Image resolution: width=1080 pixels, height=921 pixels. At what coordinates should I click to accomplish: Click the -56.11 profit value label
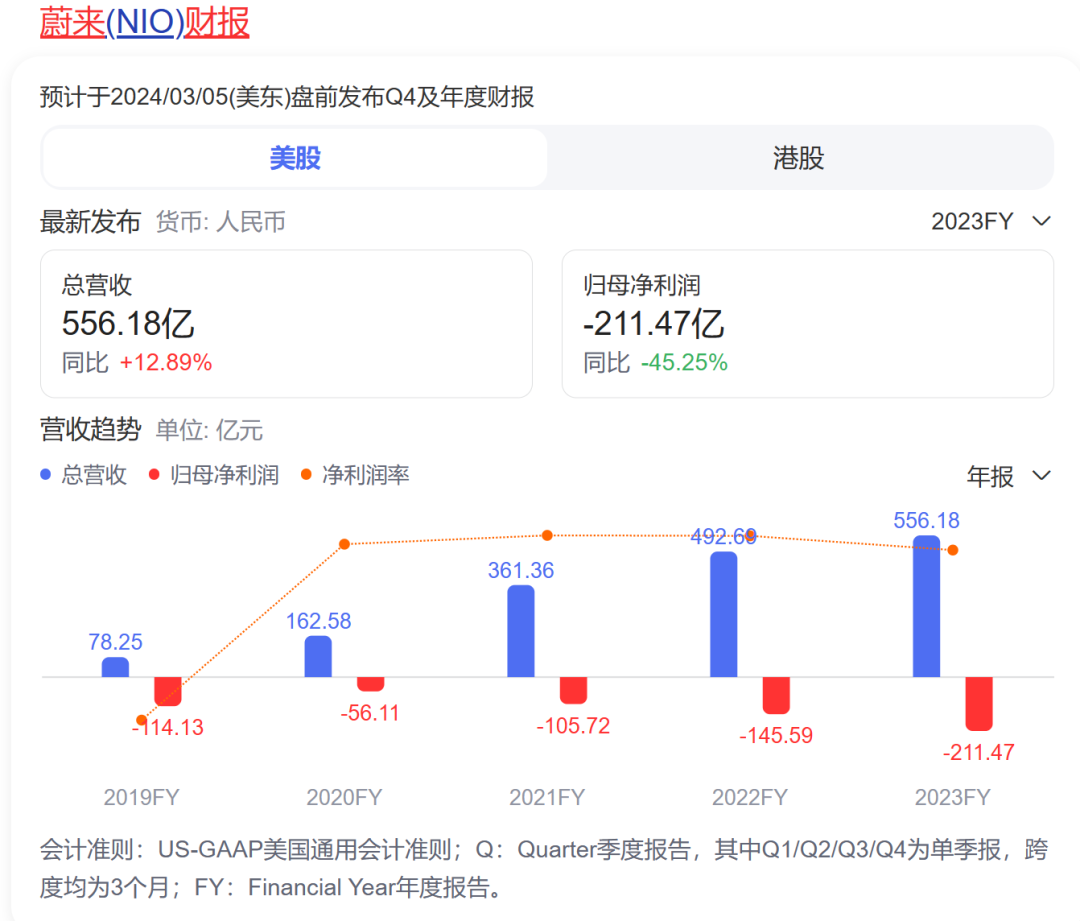[371, 713]
